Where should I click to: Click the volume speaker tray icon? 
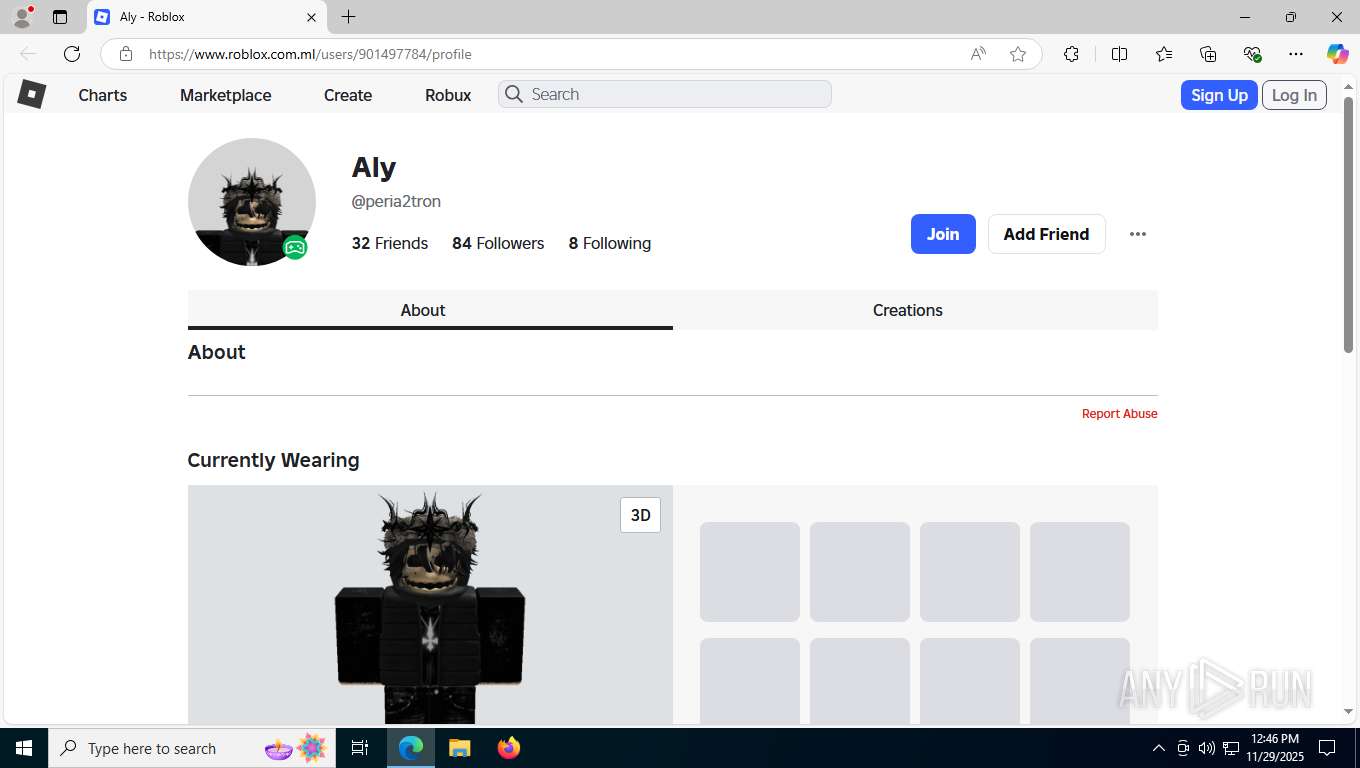tap(1206, 748)
